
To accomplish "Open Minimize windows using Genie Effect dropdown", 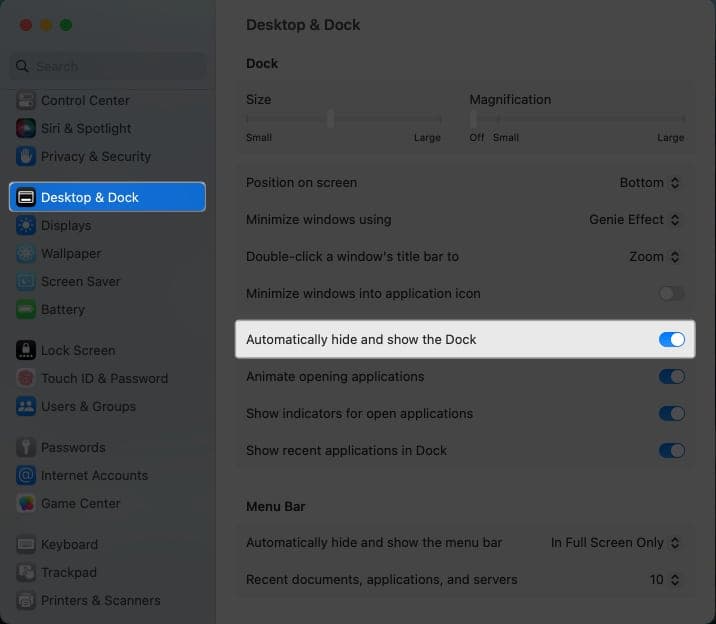I will click(635, 220).
